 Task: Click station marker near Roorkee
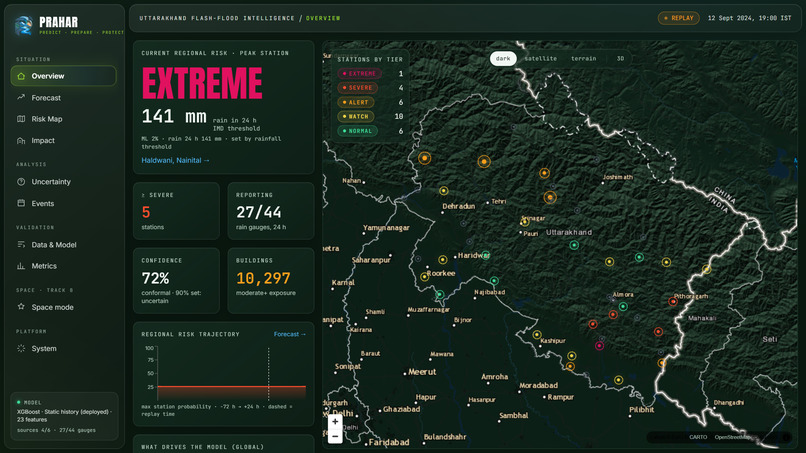[425, 277]
